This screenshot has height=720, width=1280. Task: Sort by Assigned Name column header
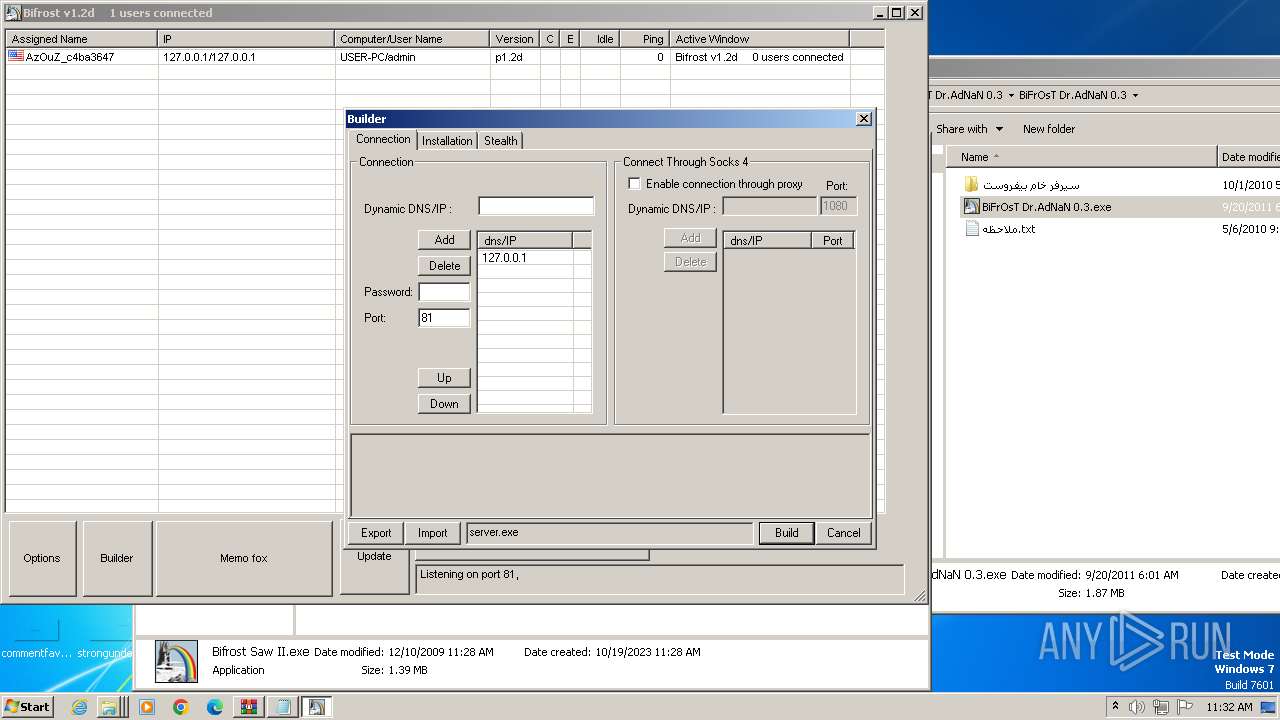click(x=82, y=39)
